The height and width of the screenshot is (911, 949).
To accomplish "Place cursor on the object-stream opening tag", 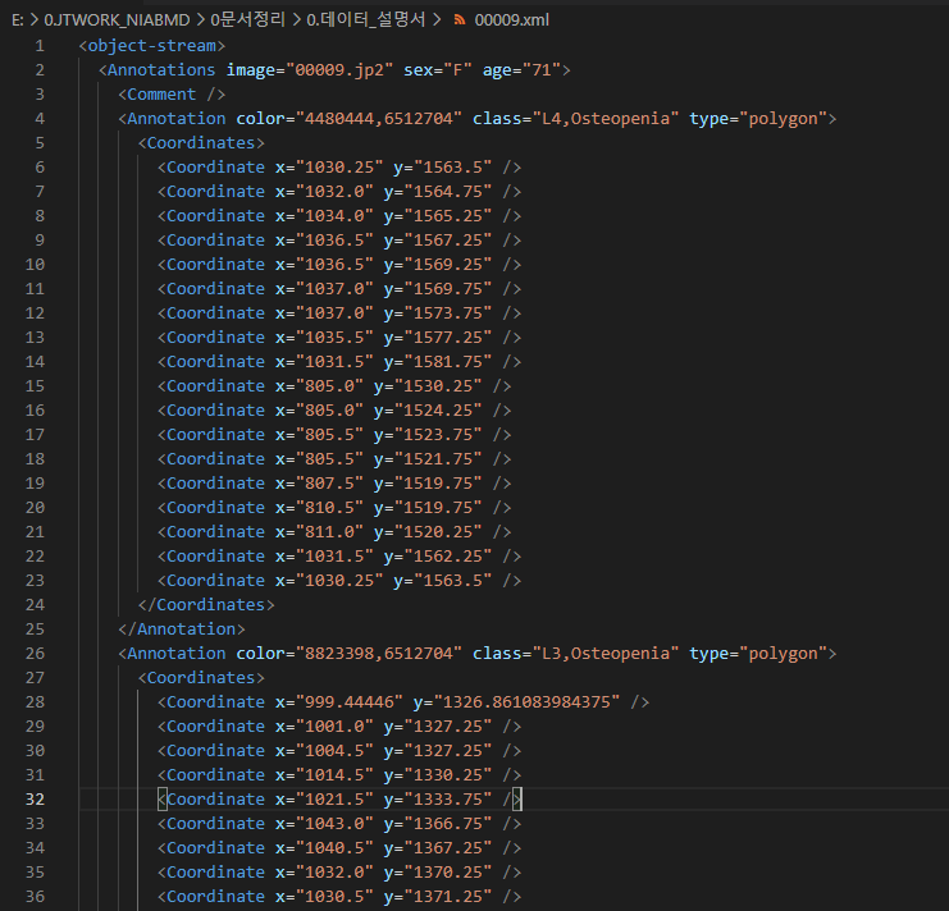I will [x=152, y=46].
